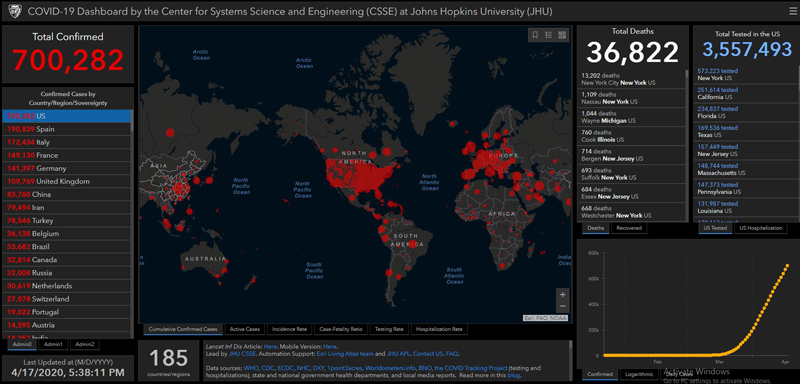Open the hamburger menu icon

coord(791,11)
